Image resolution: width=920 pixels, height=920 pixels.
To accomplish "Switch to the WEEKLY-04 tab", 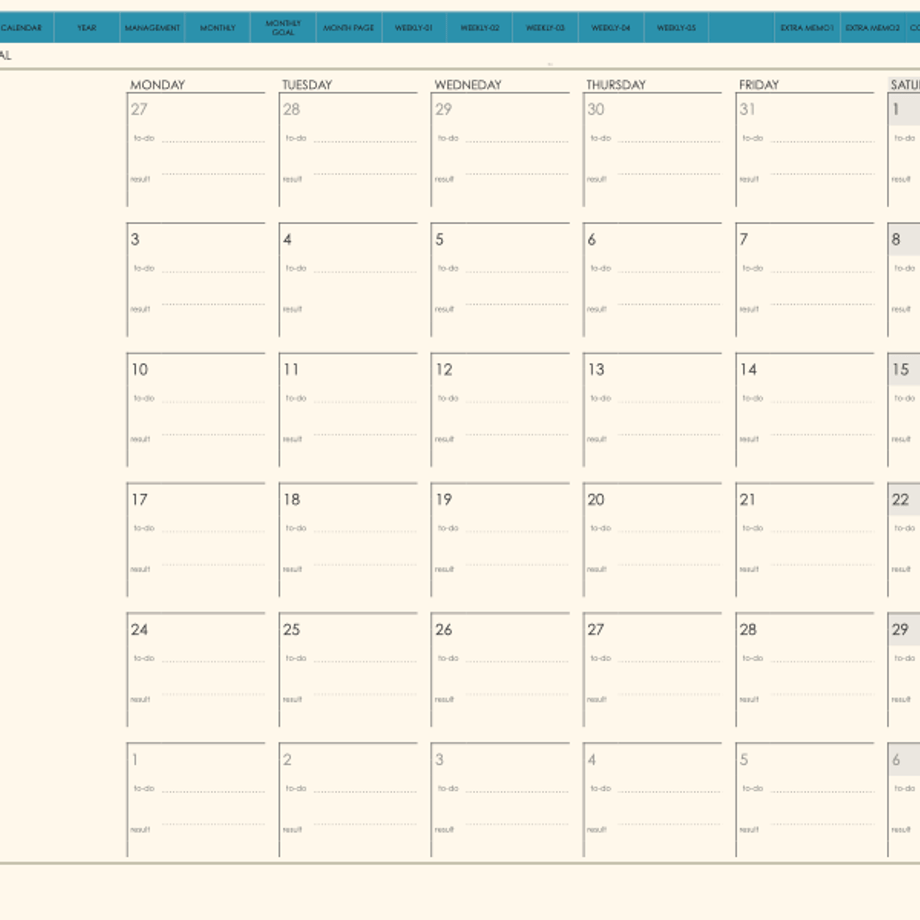I will coord(611,28).
